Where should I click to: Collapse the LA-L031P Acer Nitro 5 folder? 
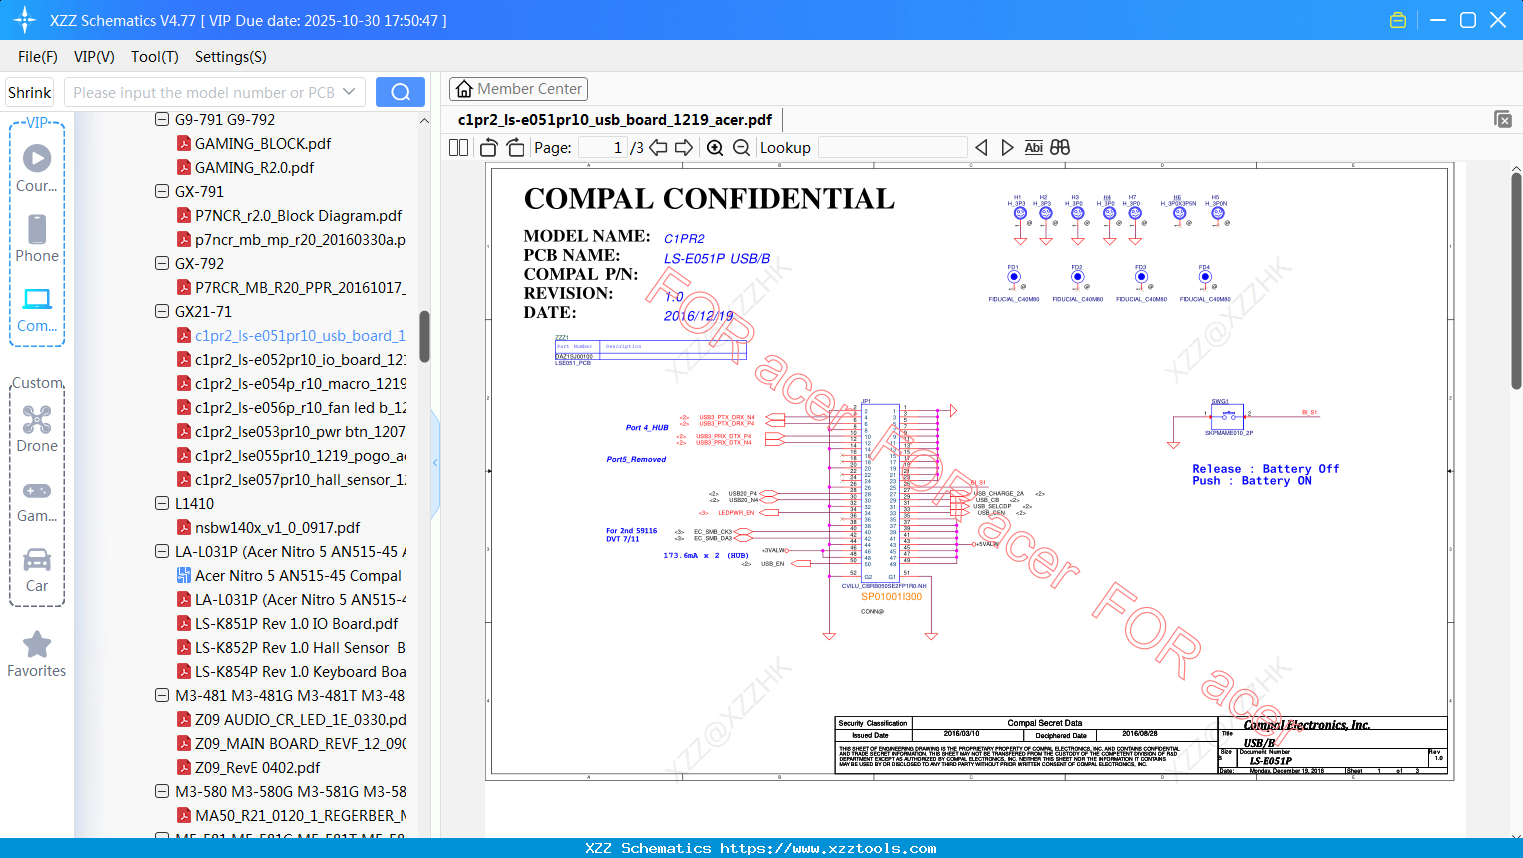click(162, 551)
